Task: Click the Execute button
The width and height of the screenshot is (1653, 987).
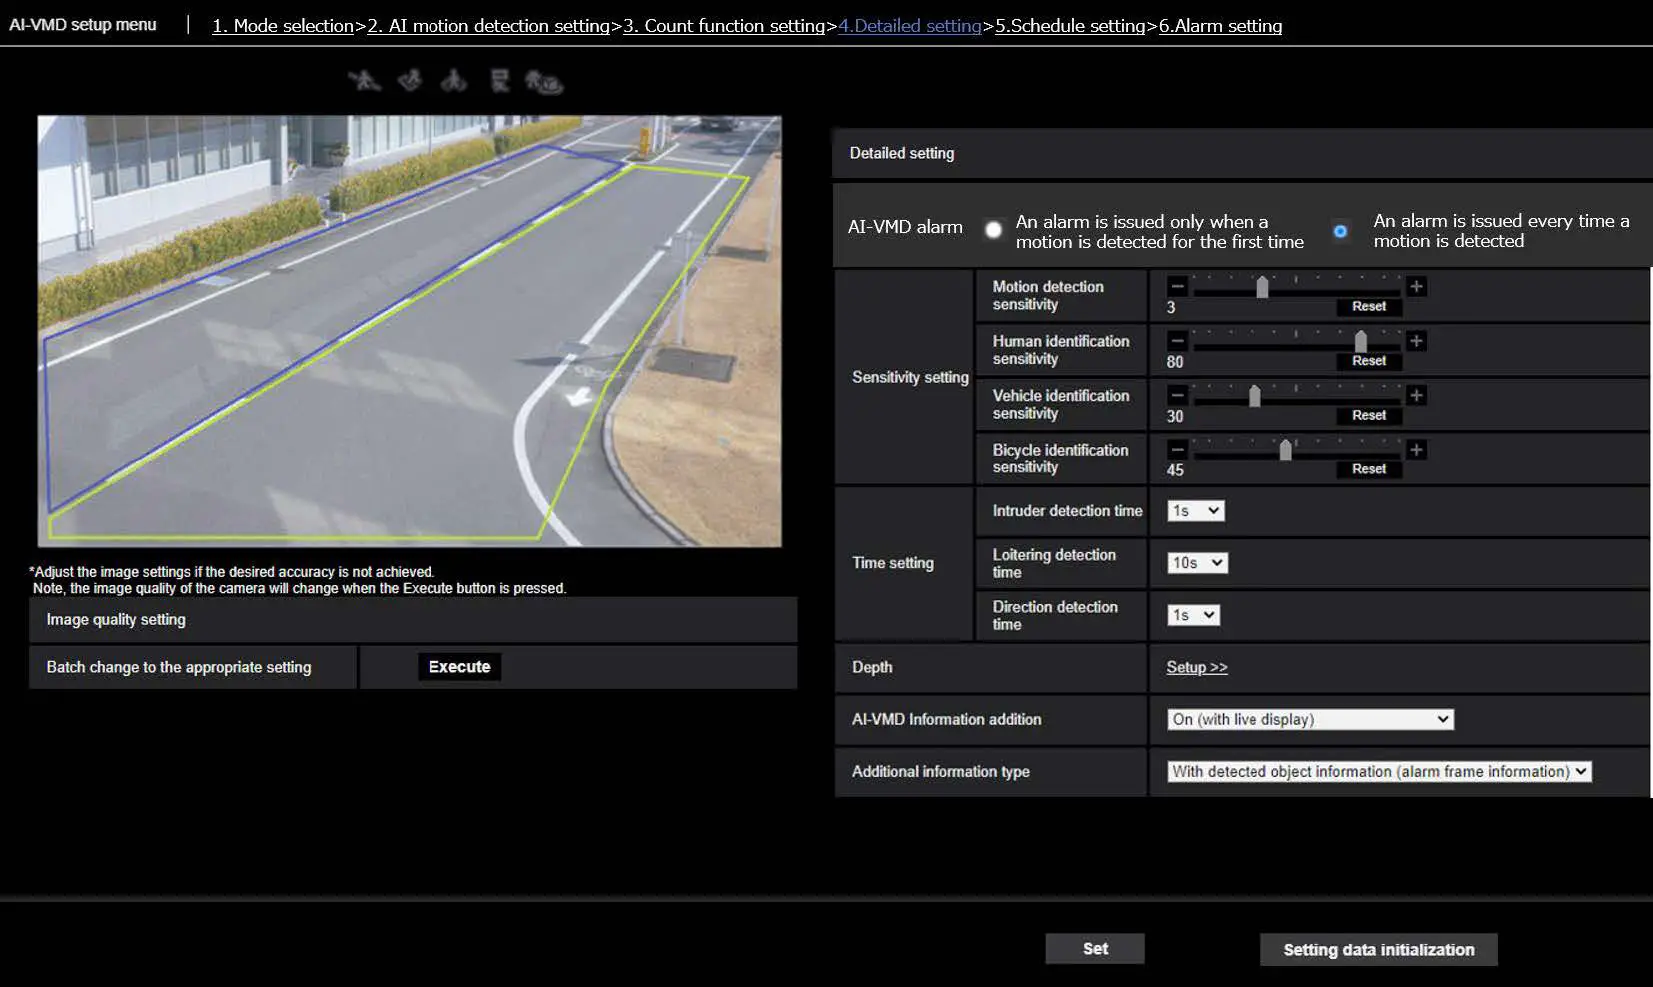Action: point(459,667)
